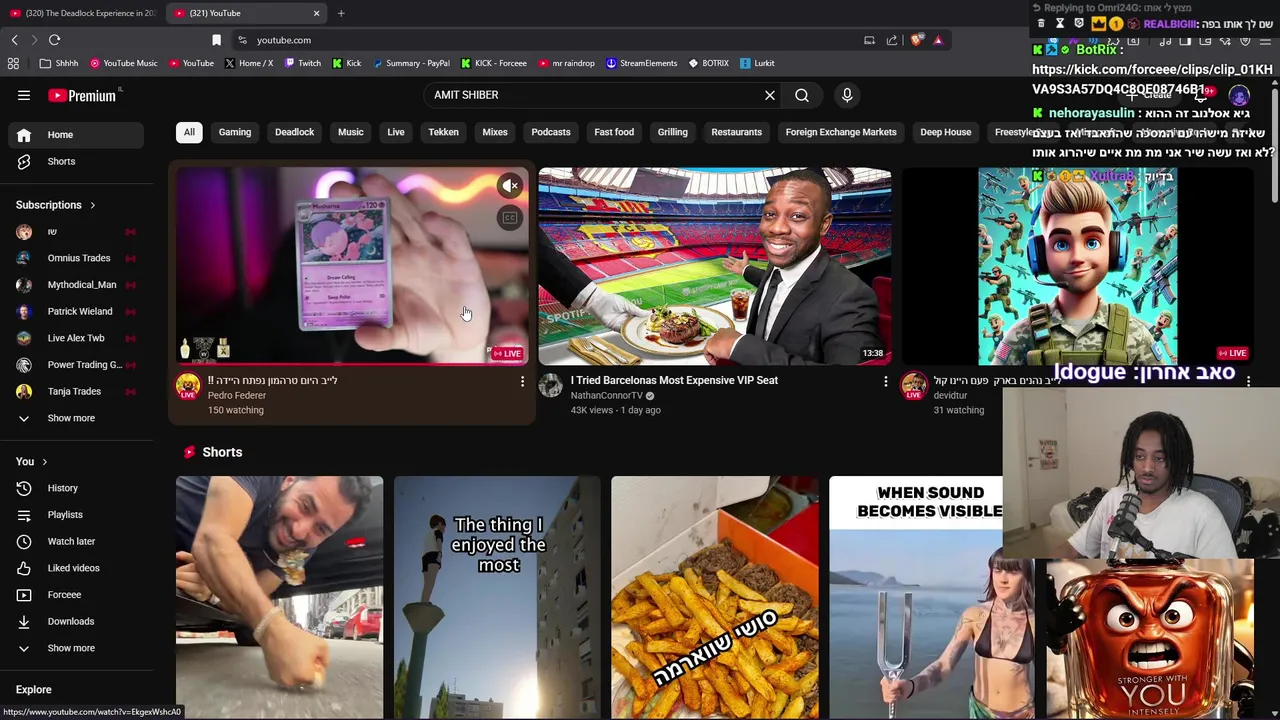The width and height of the screenshot is (1280, 720).
Task: Open the apps grid icon in bookmarks bar
Action: pyautogui.click(x=13, y=63)
